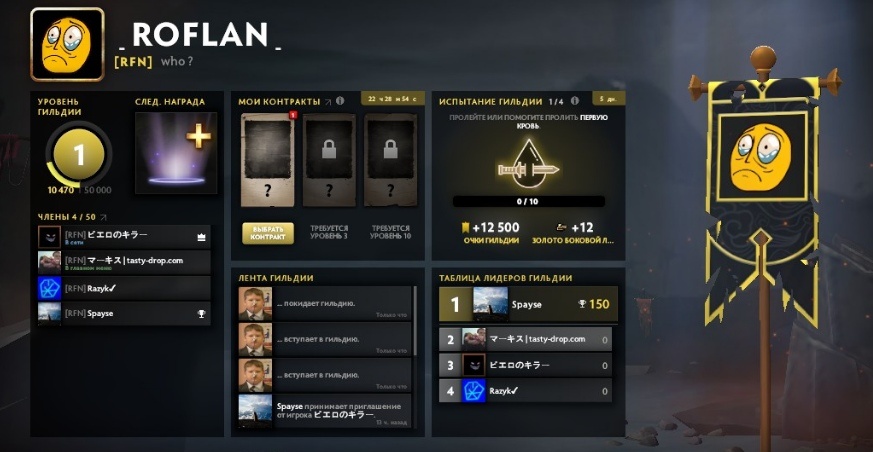The height and width of the screenshot is (452, 873).
Task: Click the guild challenge 0 / 10 progress bar
Action: pos(528,202)
